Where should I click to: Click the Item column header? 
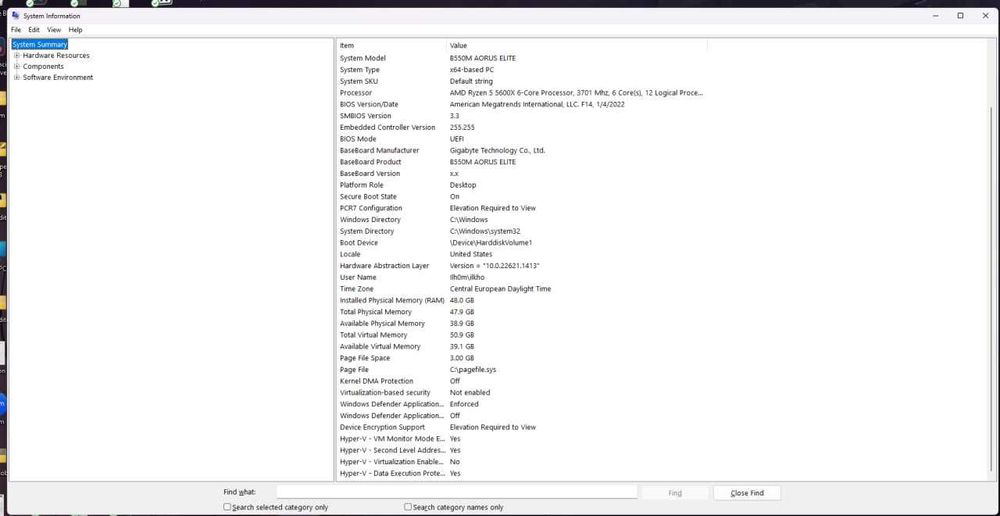click(392, 45)
